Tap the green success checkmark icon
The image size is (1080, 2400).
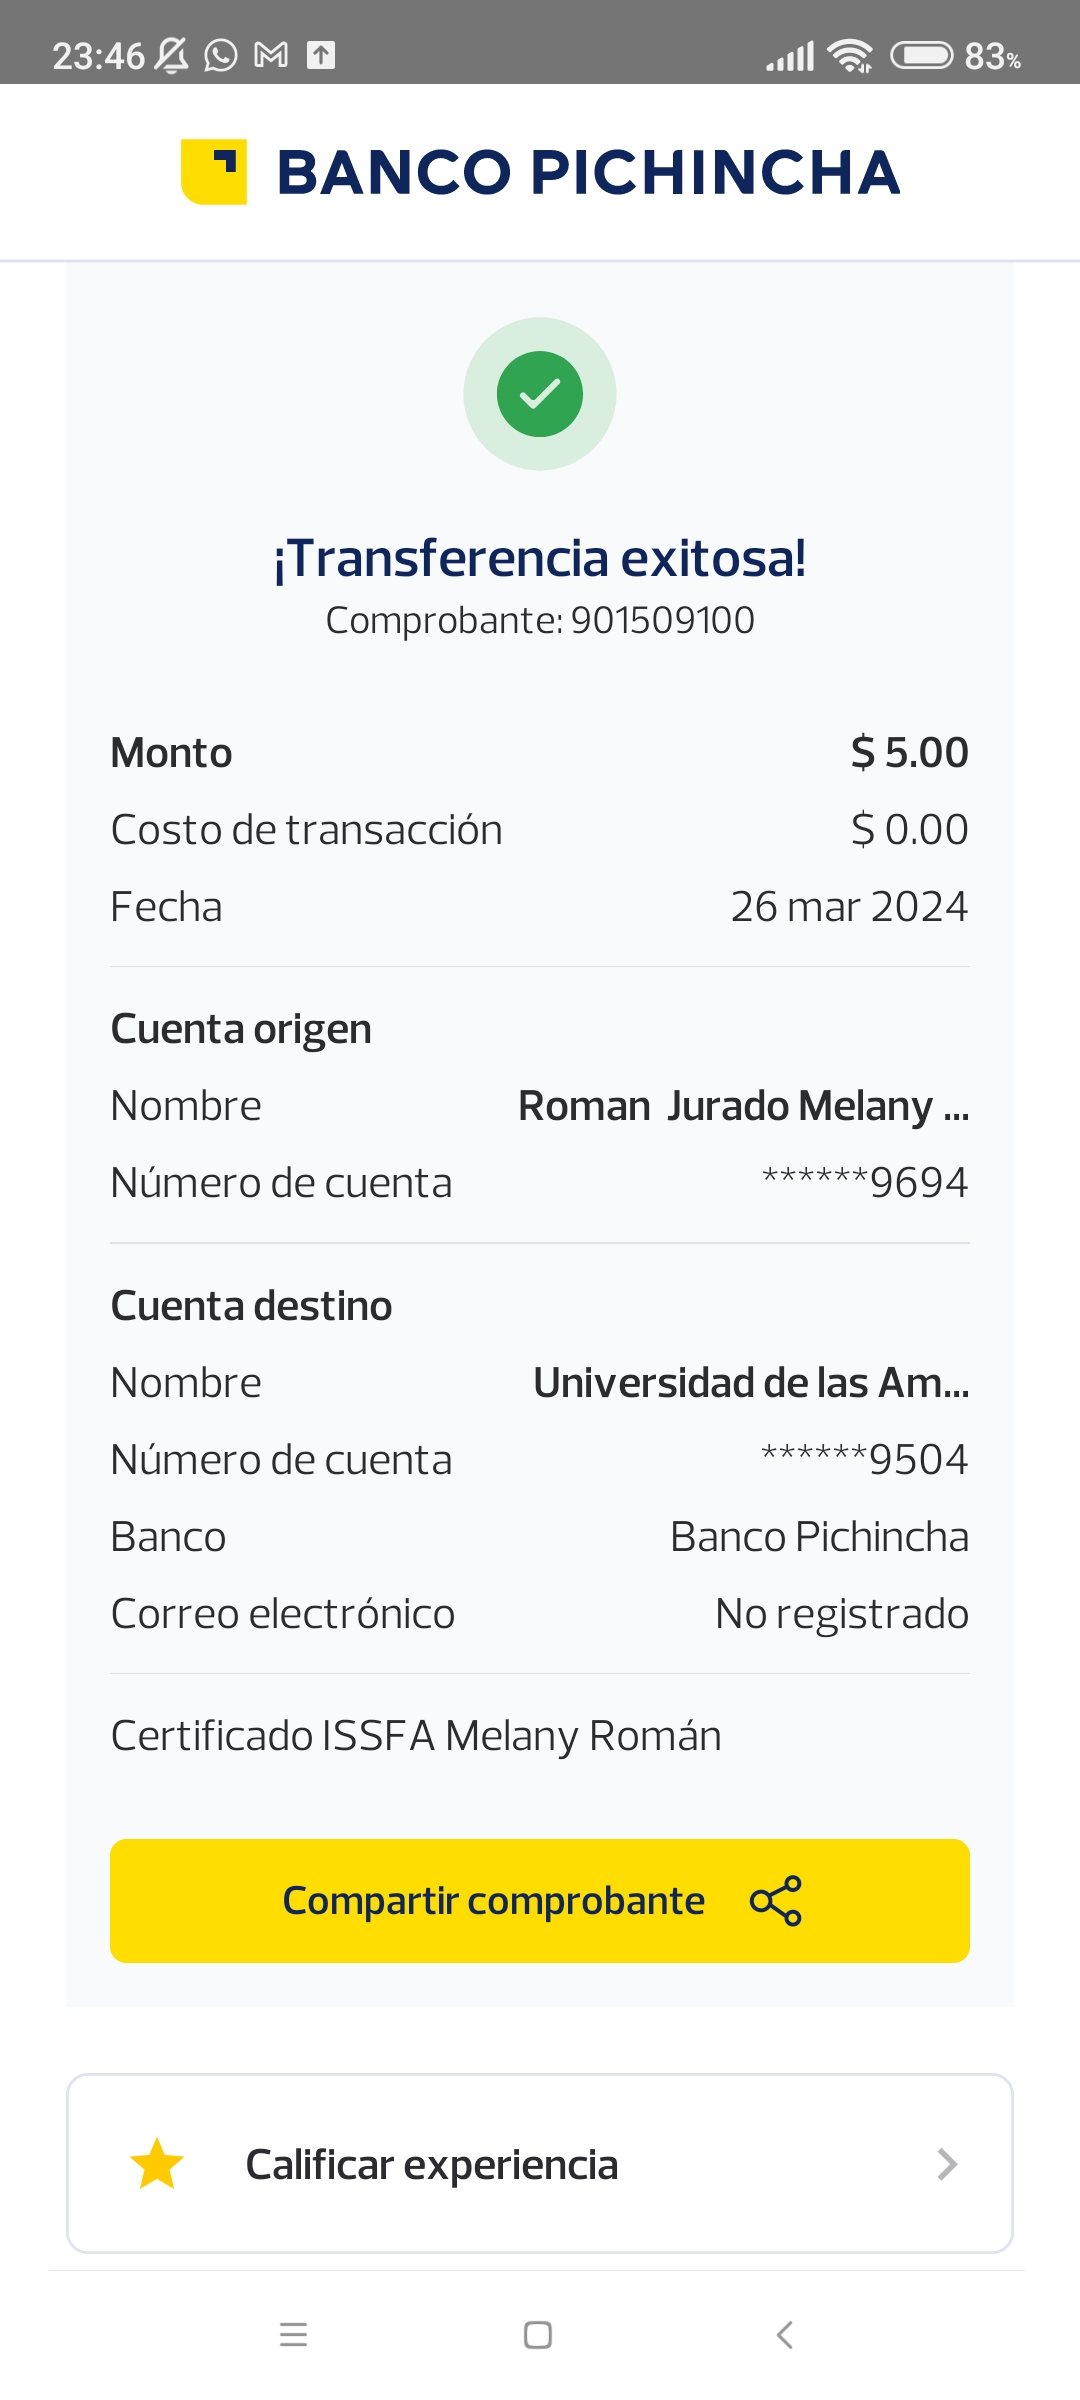click(540, 394)
